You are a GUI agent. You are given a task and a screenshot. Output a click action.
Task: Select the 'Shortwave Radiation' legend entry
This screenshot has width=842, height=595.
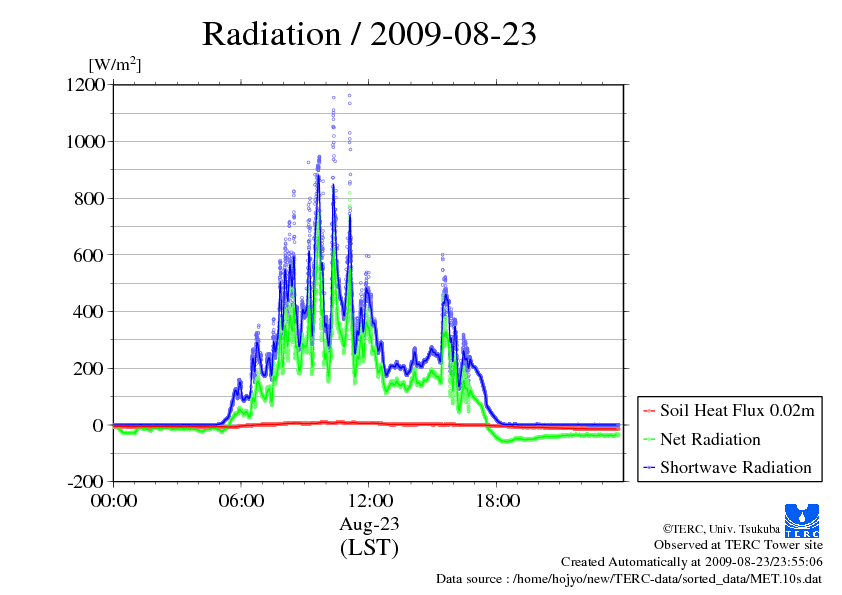pyautogui.click(x=727, y=467)
